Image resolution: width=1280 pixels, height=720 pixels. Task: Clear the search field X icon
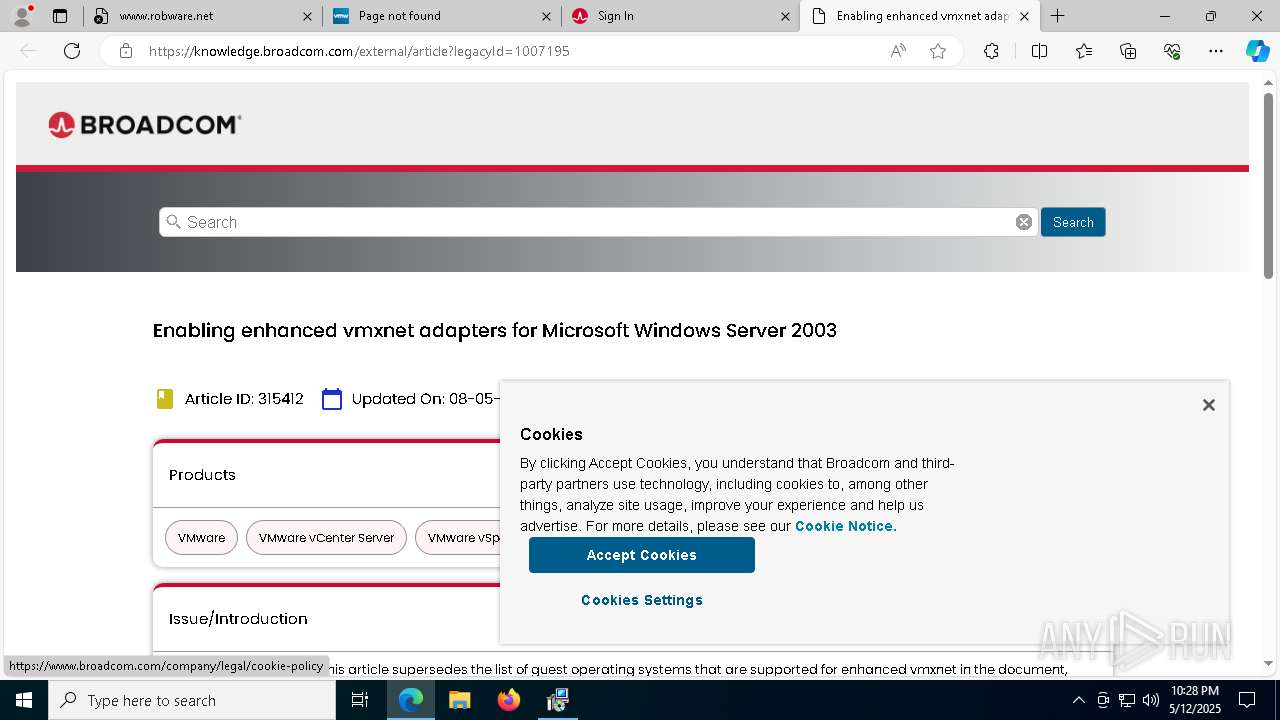click(1024, 222)
